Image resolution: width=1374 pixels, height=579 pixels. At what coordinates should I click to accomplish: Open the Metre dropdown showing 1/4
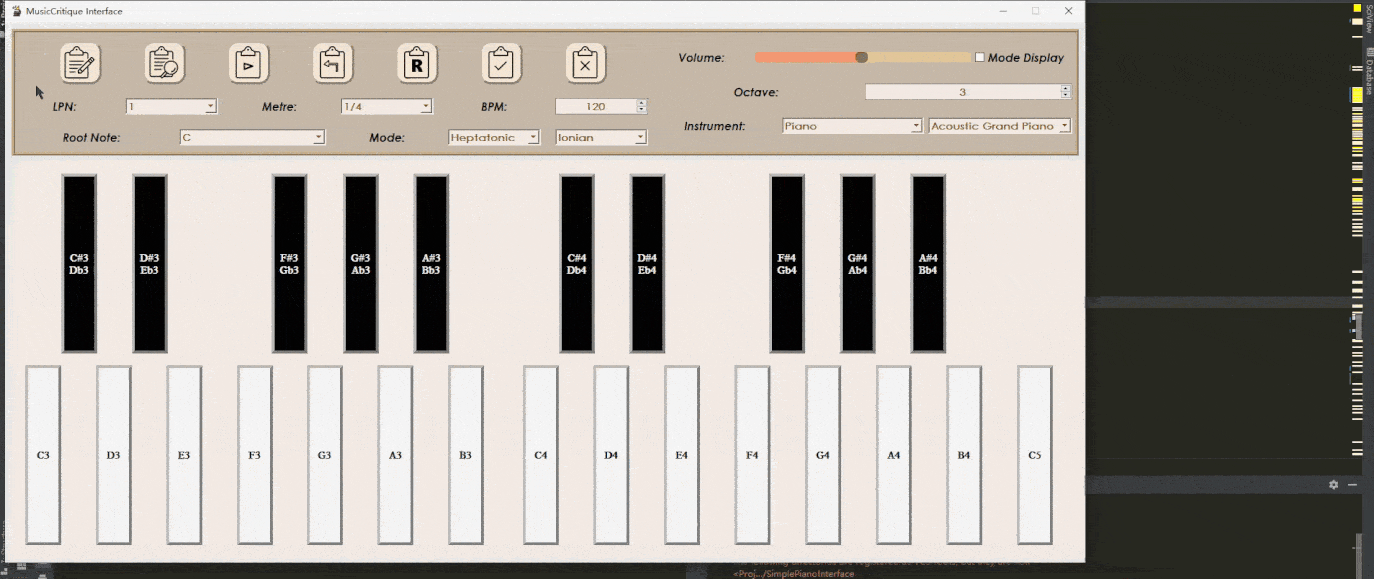tap(386, 106)
